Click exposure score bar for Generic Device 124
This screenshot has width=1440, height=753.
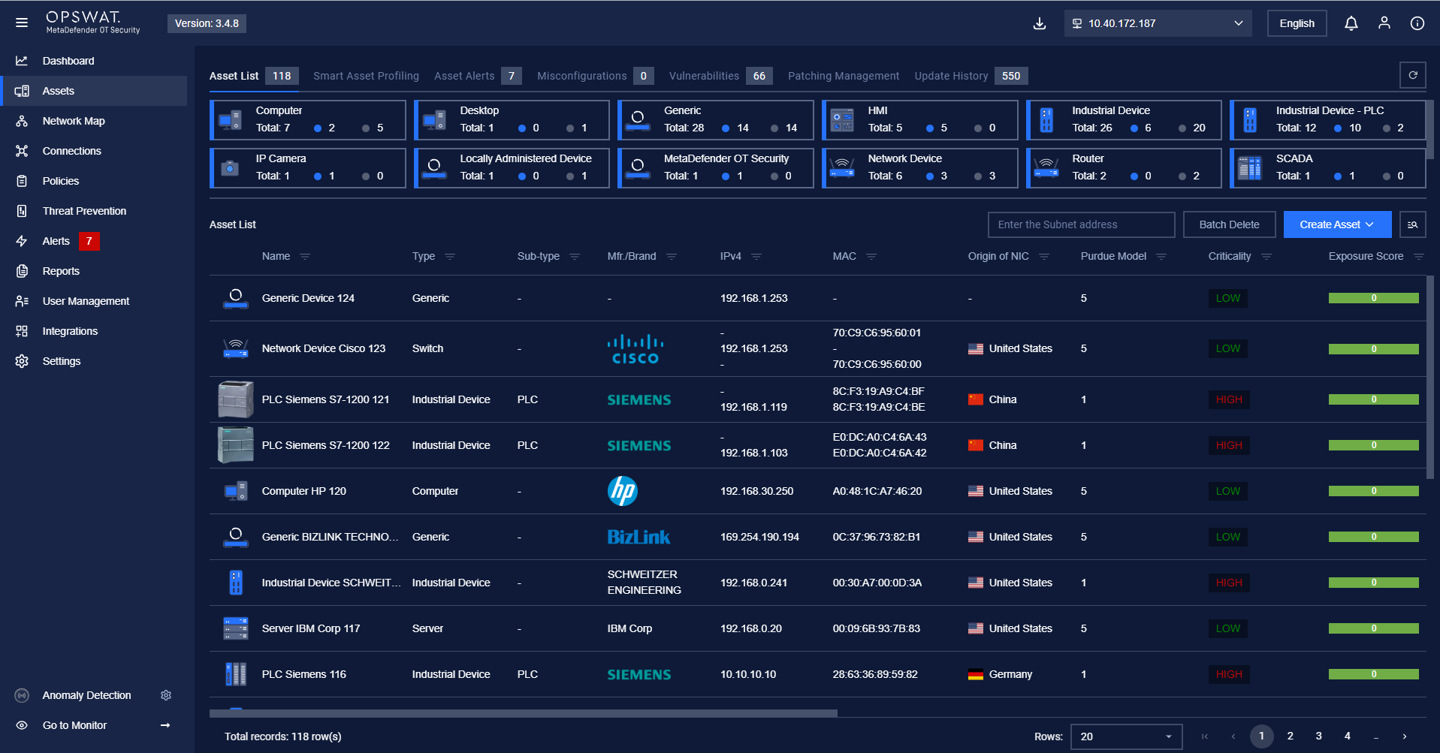[1373, 298]
